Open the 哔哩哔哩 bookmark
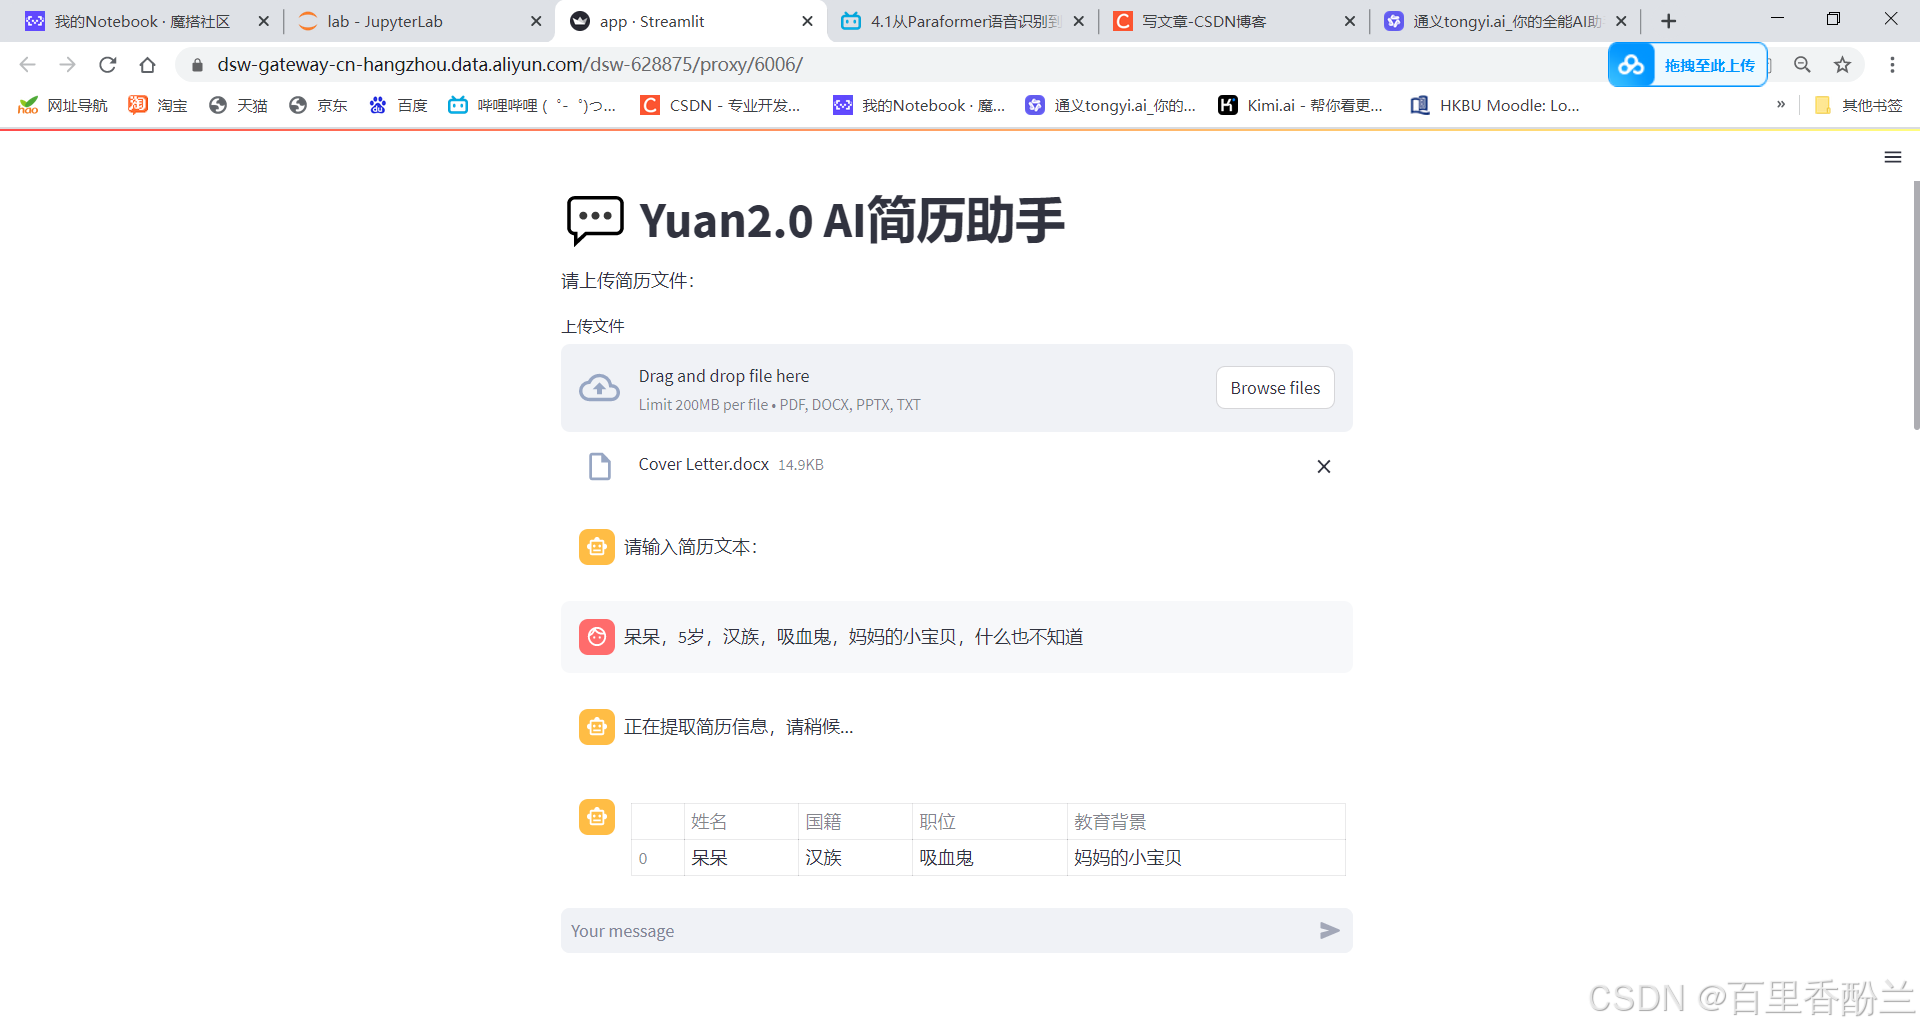The image size is (1920, 1030). point(532,105)
